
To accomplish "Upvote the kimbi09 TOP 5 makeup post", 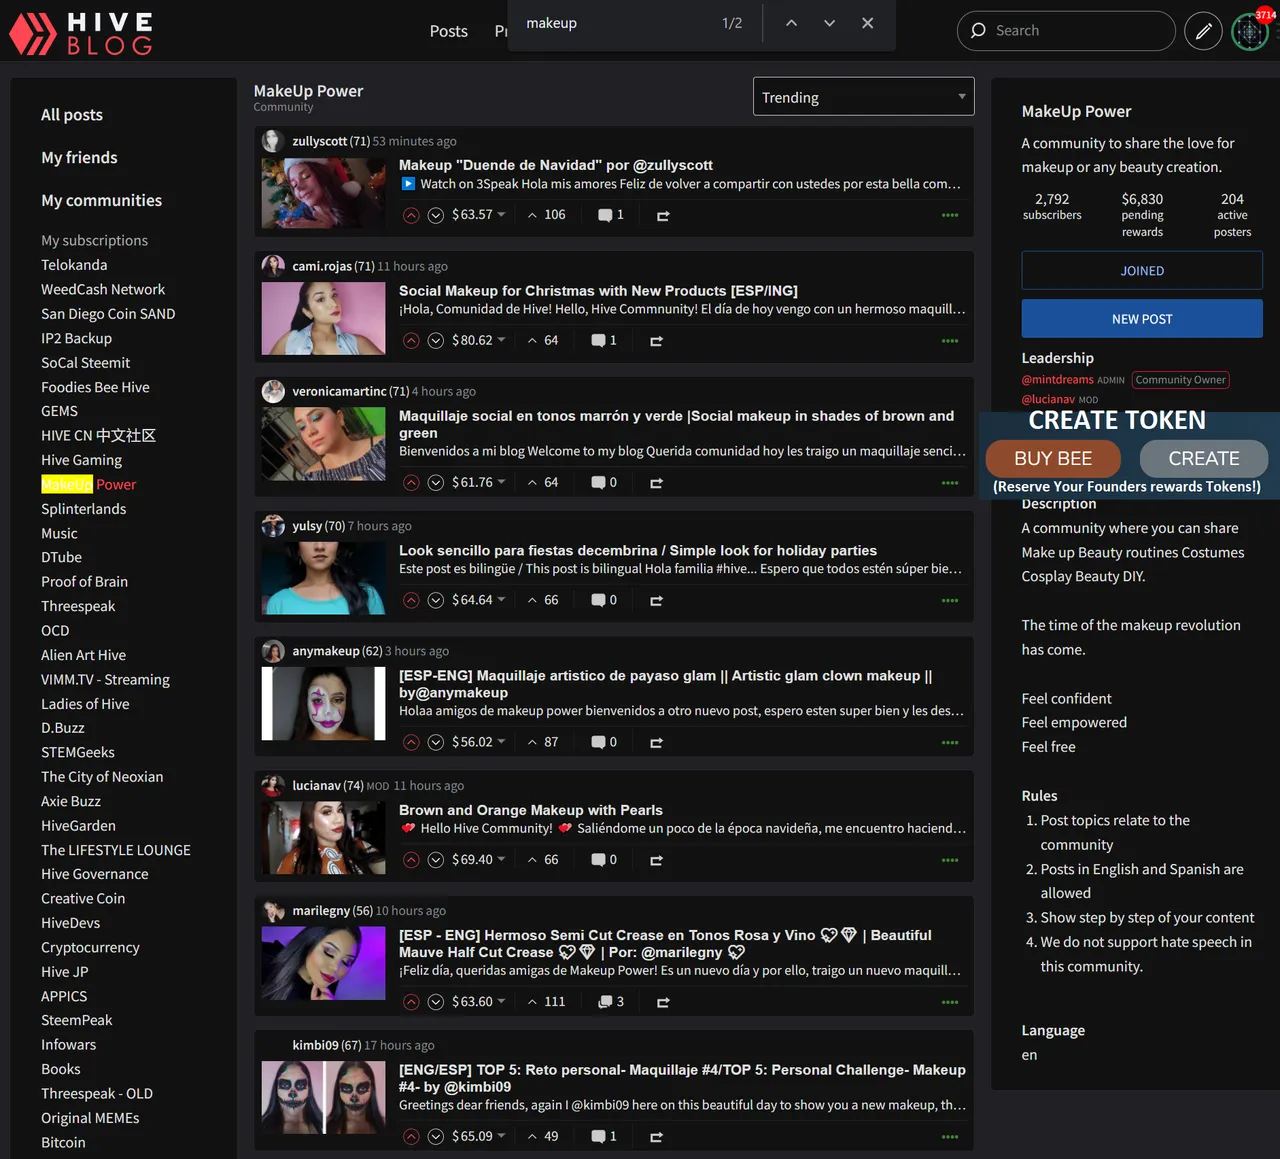I will (x=411, y=1137).
